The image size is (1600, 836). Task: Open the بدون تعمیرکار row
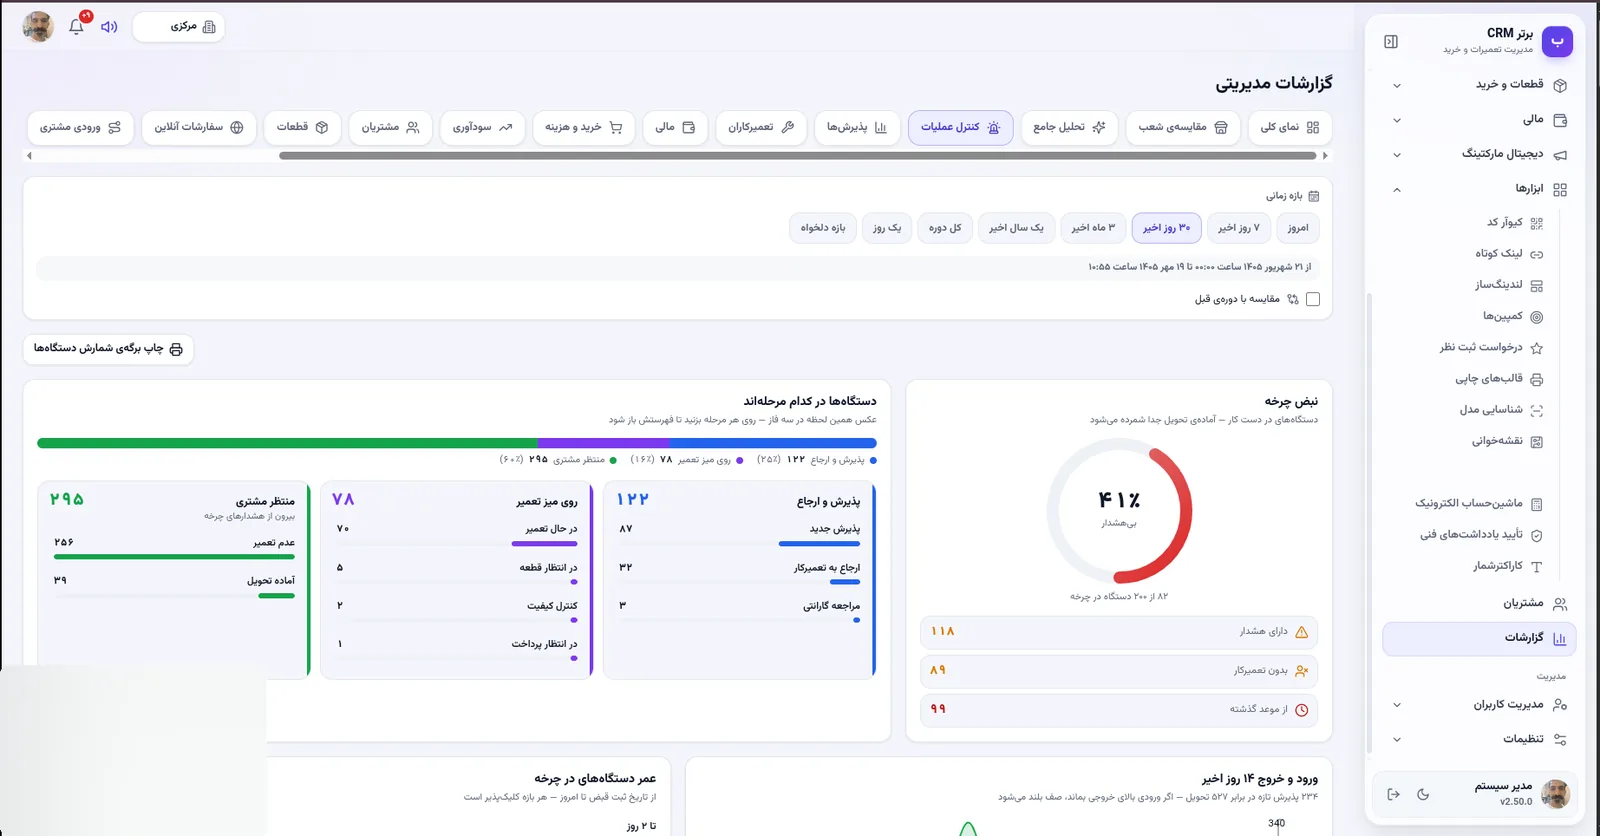(1118, 671)
